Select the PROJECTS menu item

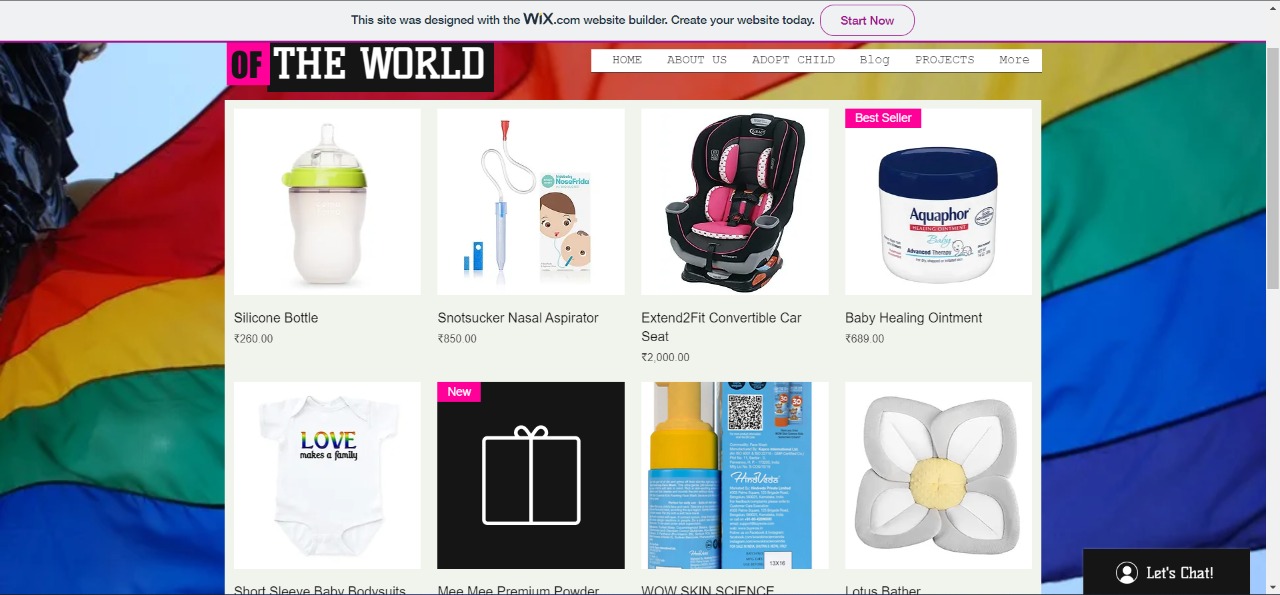[x=944, y=60]
